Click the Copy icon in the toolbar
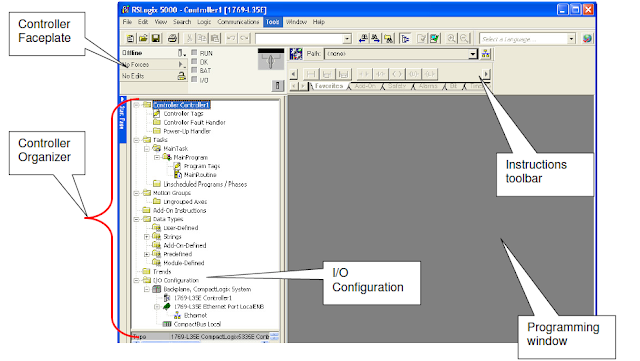Viewport: 640px width, 361px height. point(202,38)
